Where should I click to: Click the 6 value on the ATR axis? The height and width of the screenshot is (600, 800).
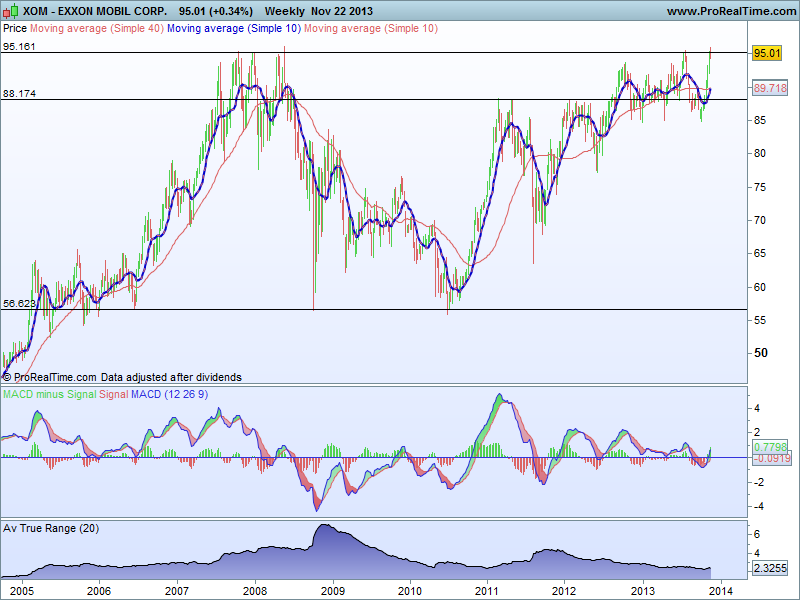tap(757, 534)
